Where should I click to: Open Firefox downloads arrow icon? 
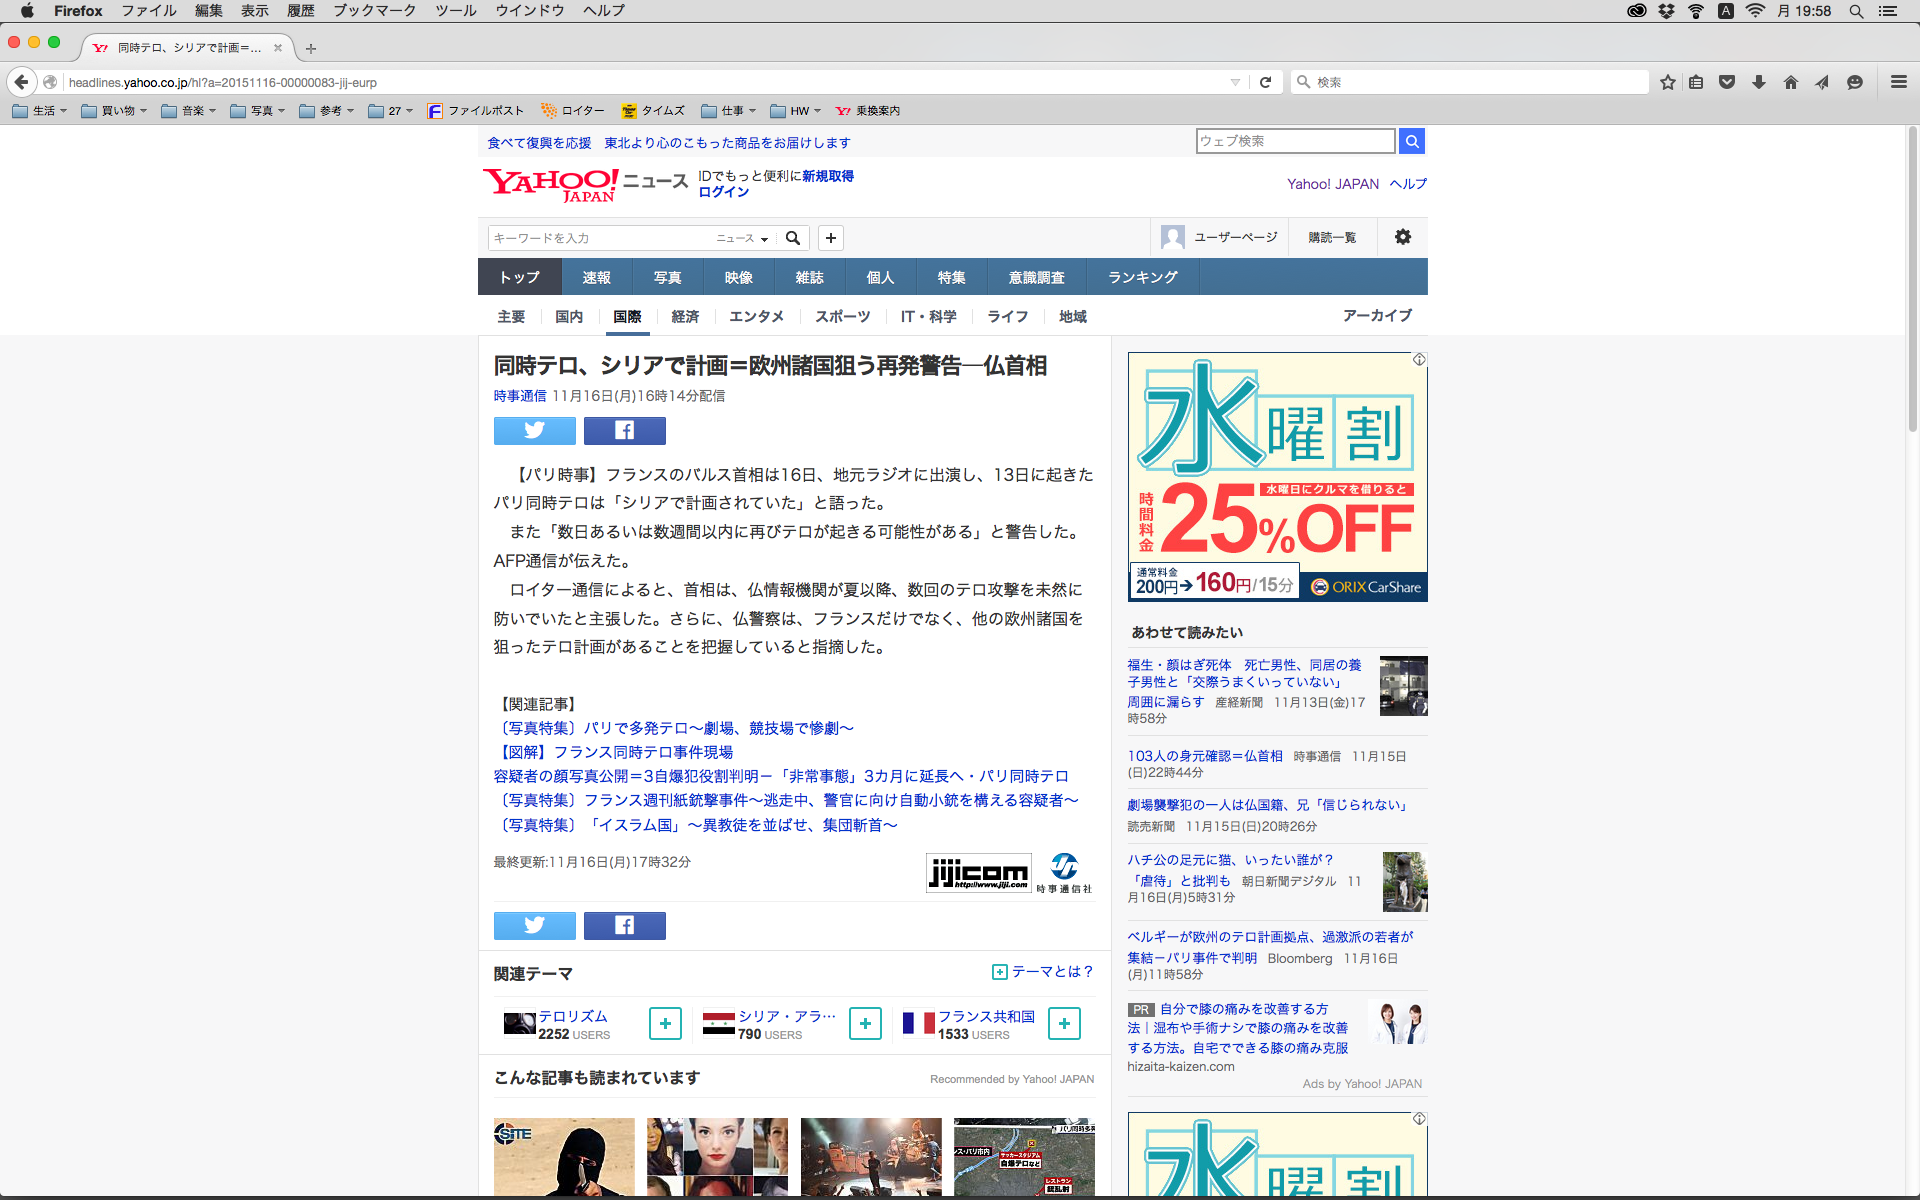tap(1758, 82)
